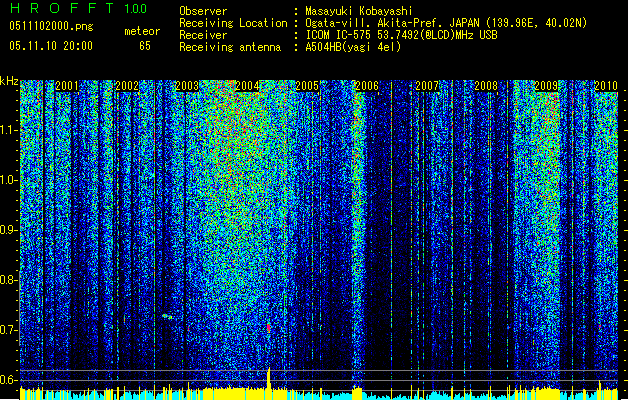Click the 2010 time marker
This screenshot has width=629, height=400.
[x=606, y=85]
